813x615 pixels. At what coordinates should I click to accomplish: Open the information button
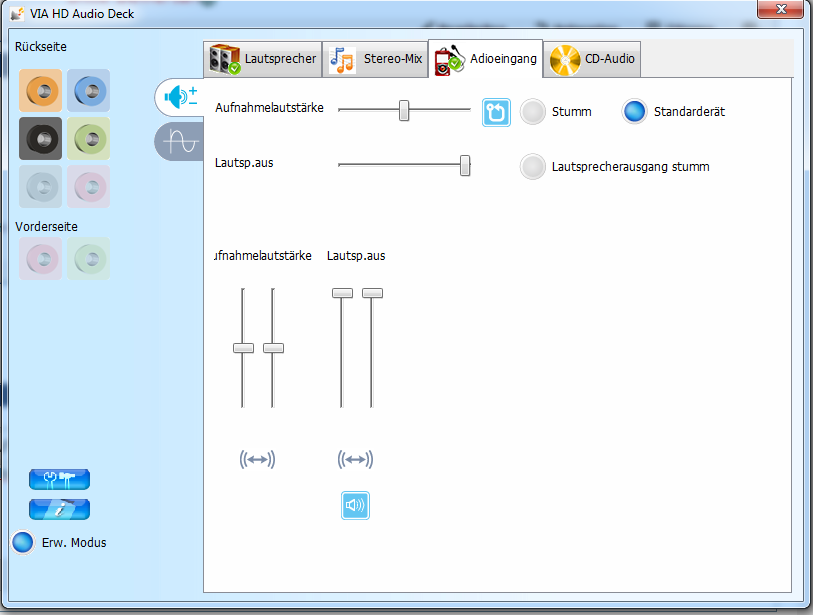[x=60, y=509]
